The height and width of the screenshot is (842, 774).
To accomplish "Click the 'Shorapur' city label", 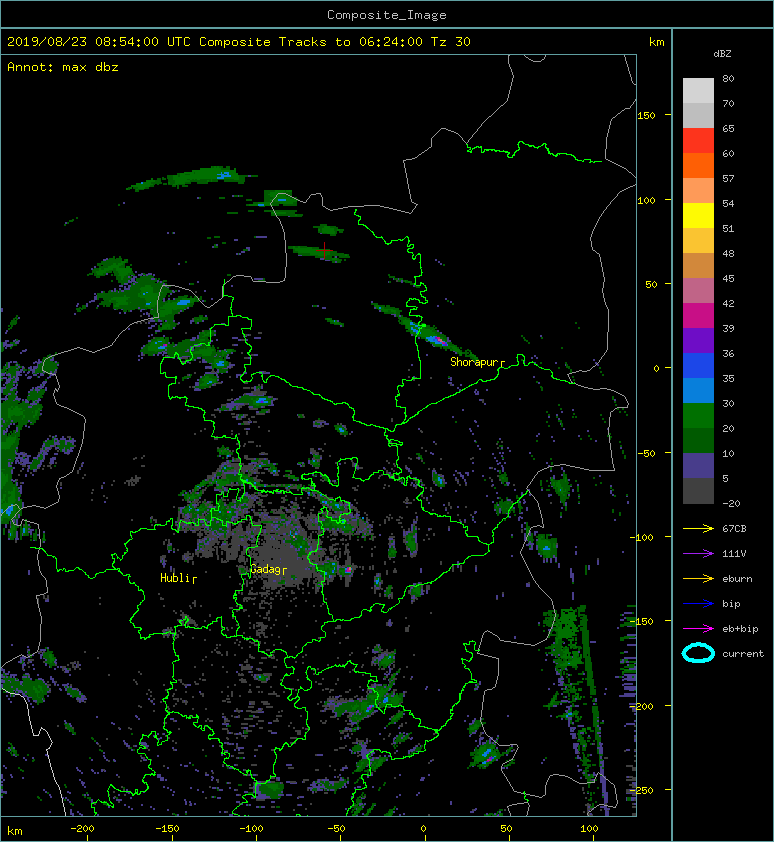I will pos(474,362).
